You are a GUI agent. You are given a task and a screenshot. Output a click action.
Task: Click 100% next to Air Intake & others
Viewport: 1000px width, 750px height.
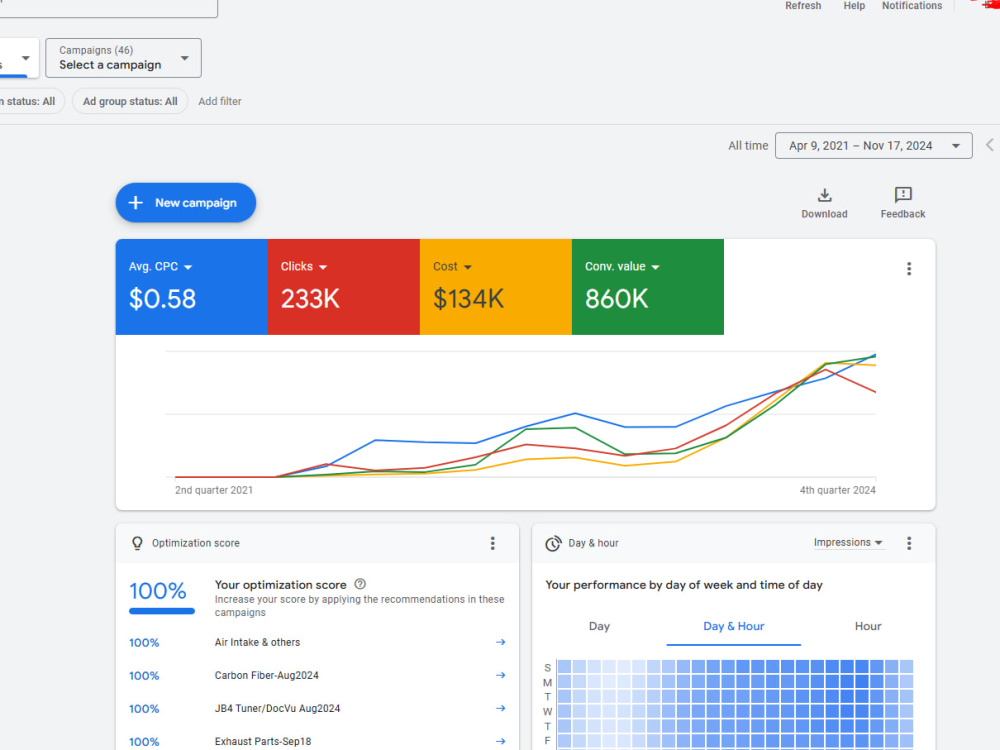[x=144, y=642]
